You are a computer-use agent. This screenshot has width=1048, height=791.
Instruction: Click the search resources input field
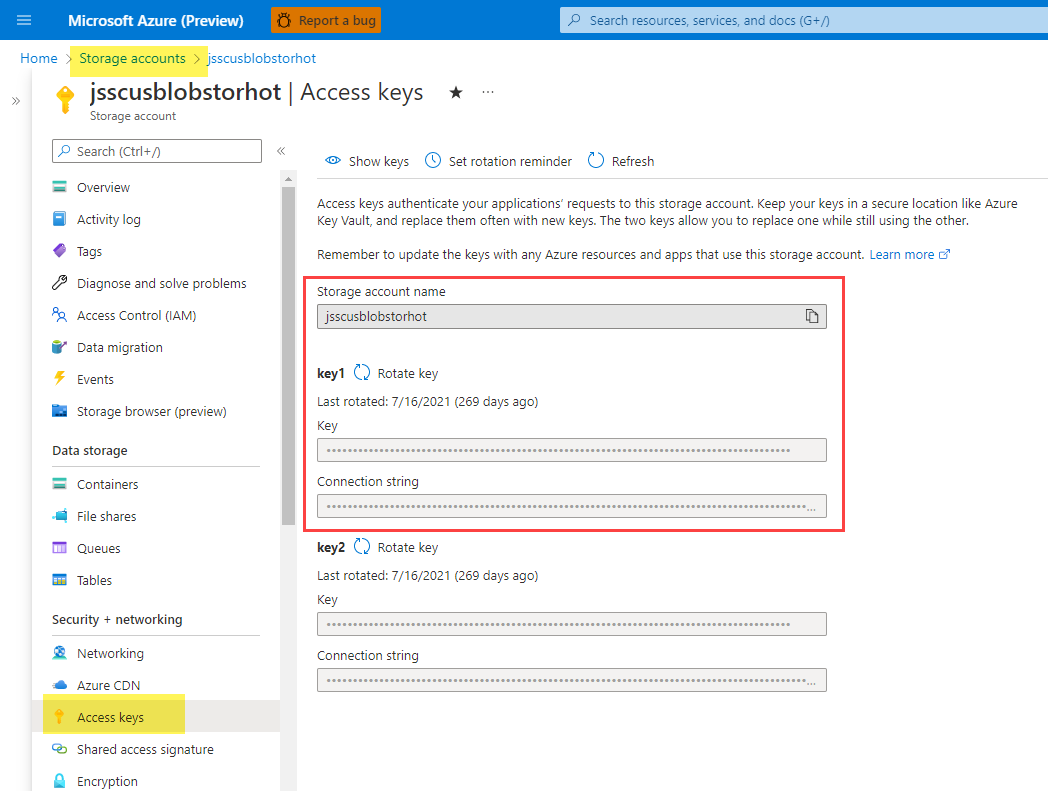pyautogui.click(x=800, y=20)
